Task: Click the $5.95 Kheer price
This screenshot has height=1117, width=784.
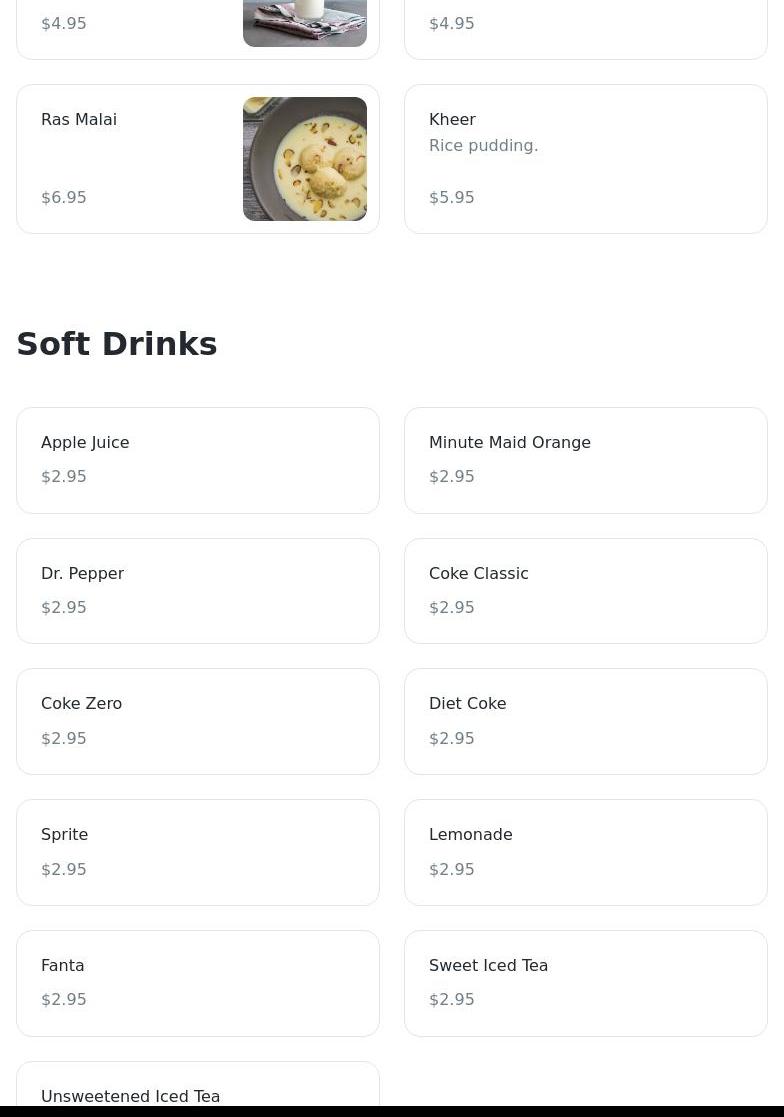Action: [x=452, y=198]
